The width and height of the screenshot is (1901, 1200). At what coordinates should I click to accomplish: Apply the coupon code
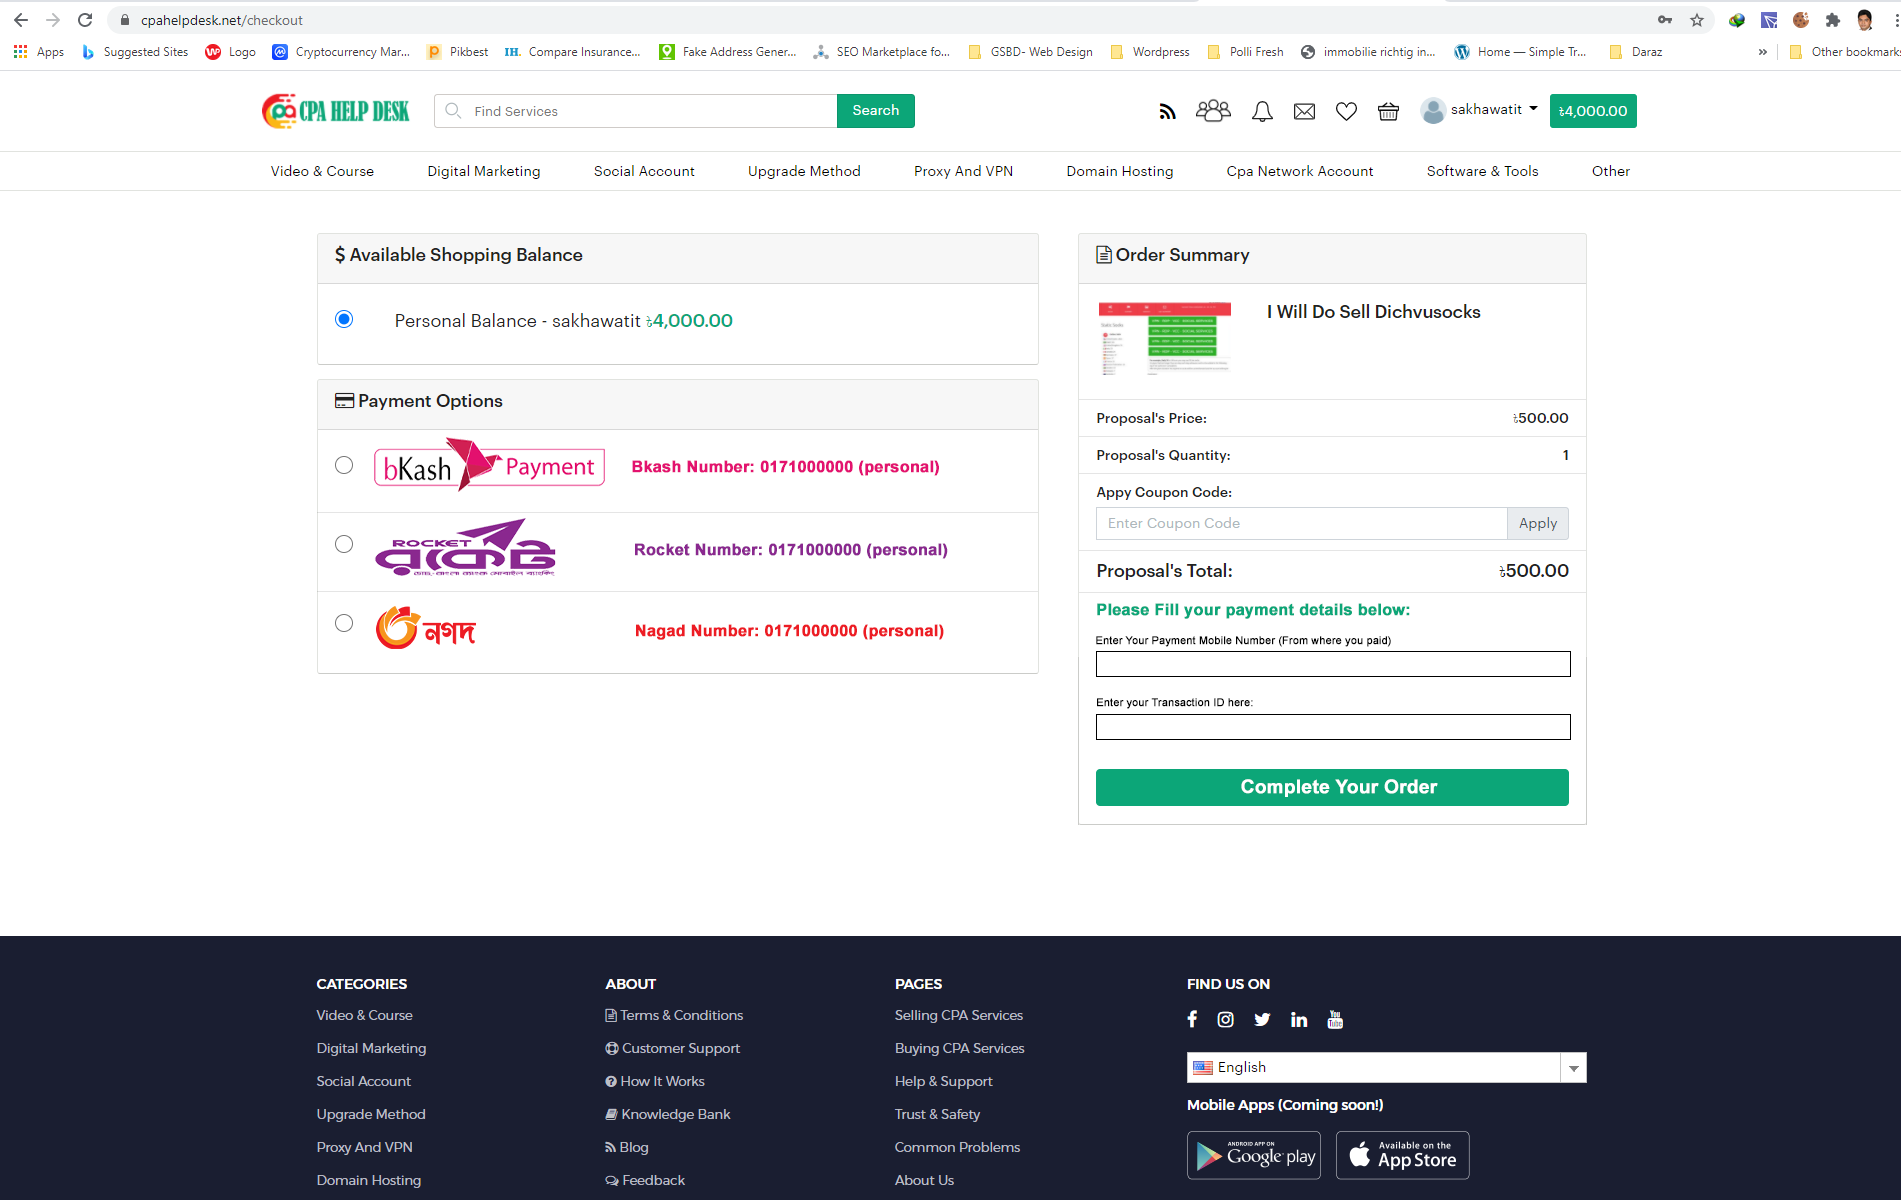(1537, 523)
